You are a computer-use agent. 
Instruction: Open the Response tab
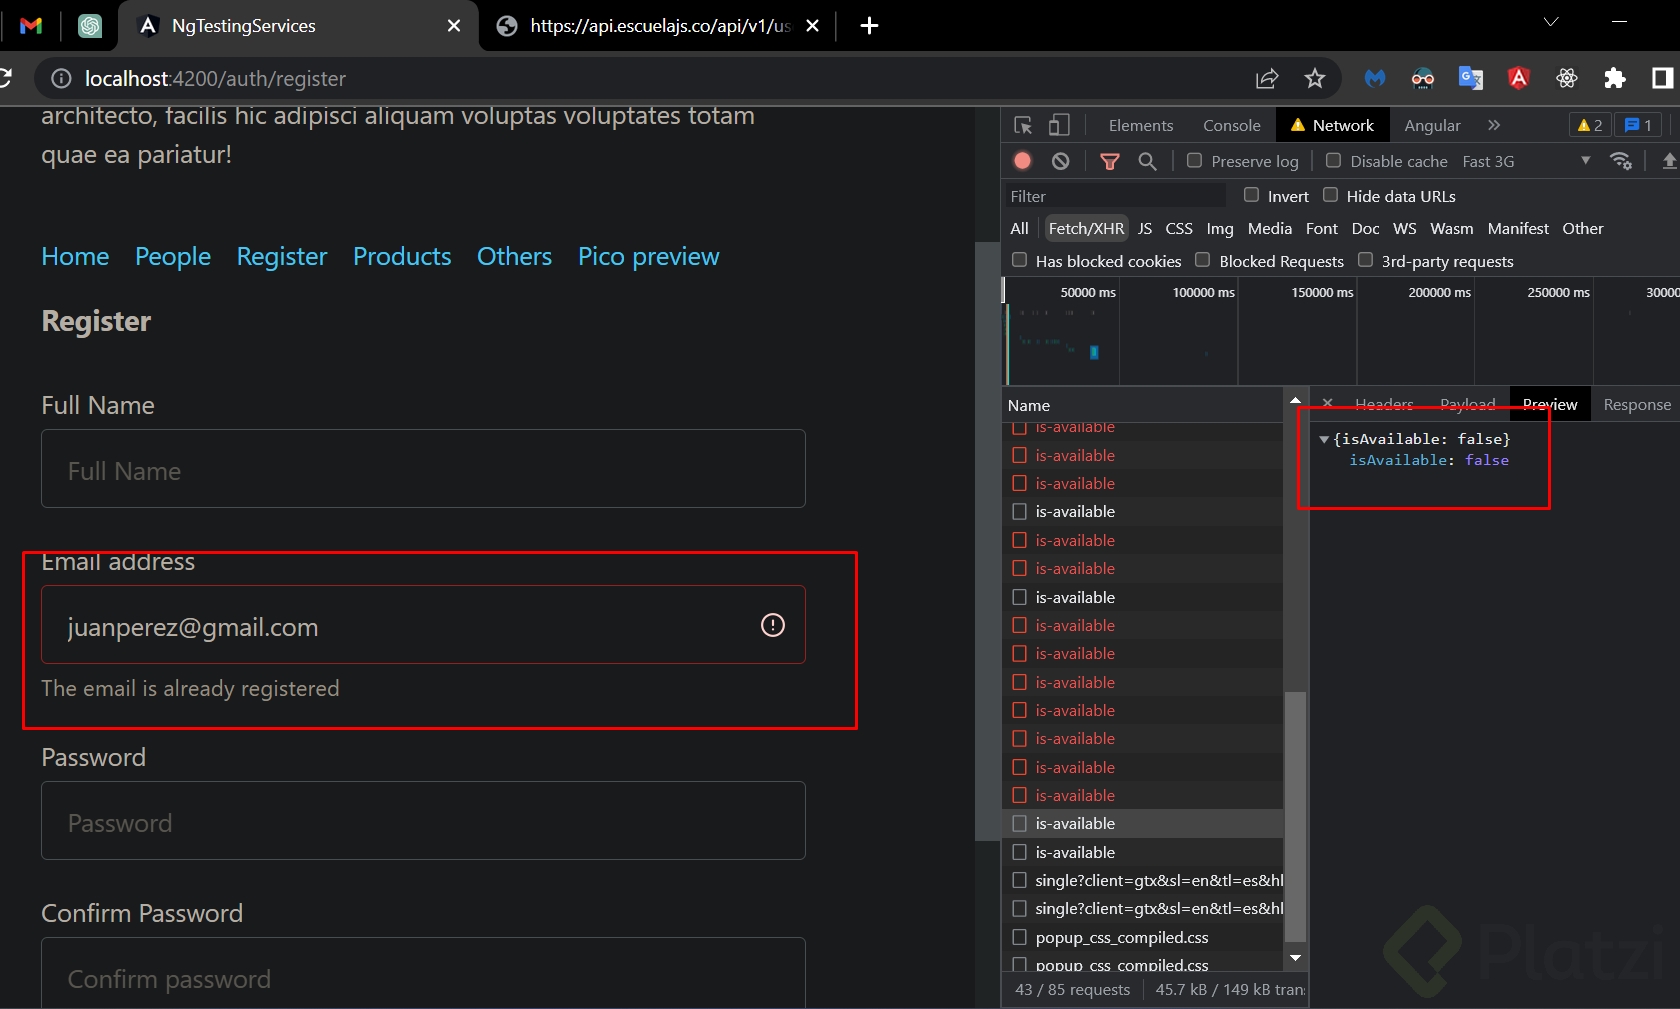click(1636, 404)
